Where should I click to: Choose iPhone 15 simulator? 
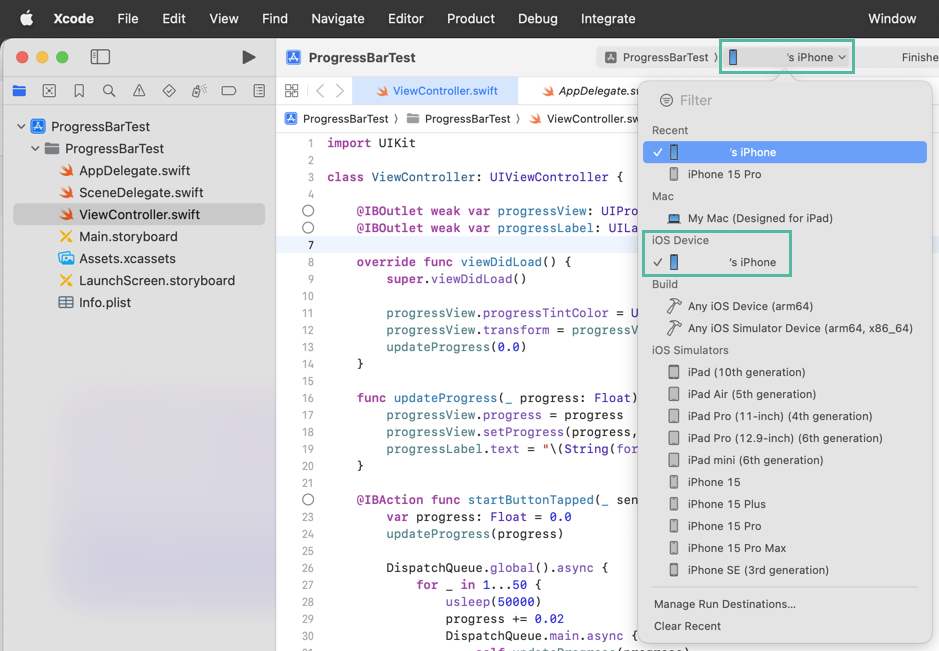coord(784,482)
